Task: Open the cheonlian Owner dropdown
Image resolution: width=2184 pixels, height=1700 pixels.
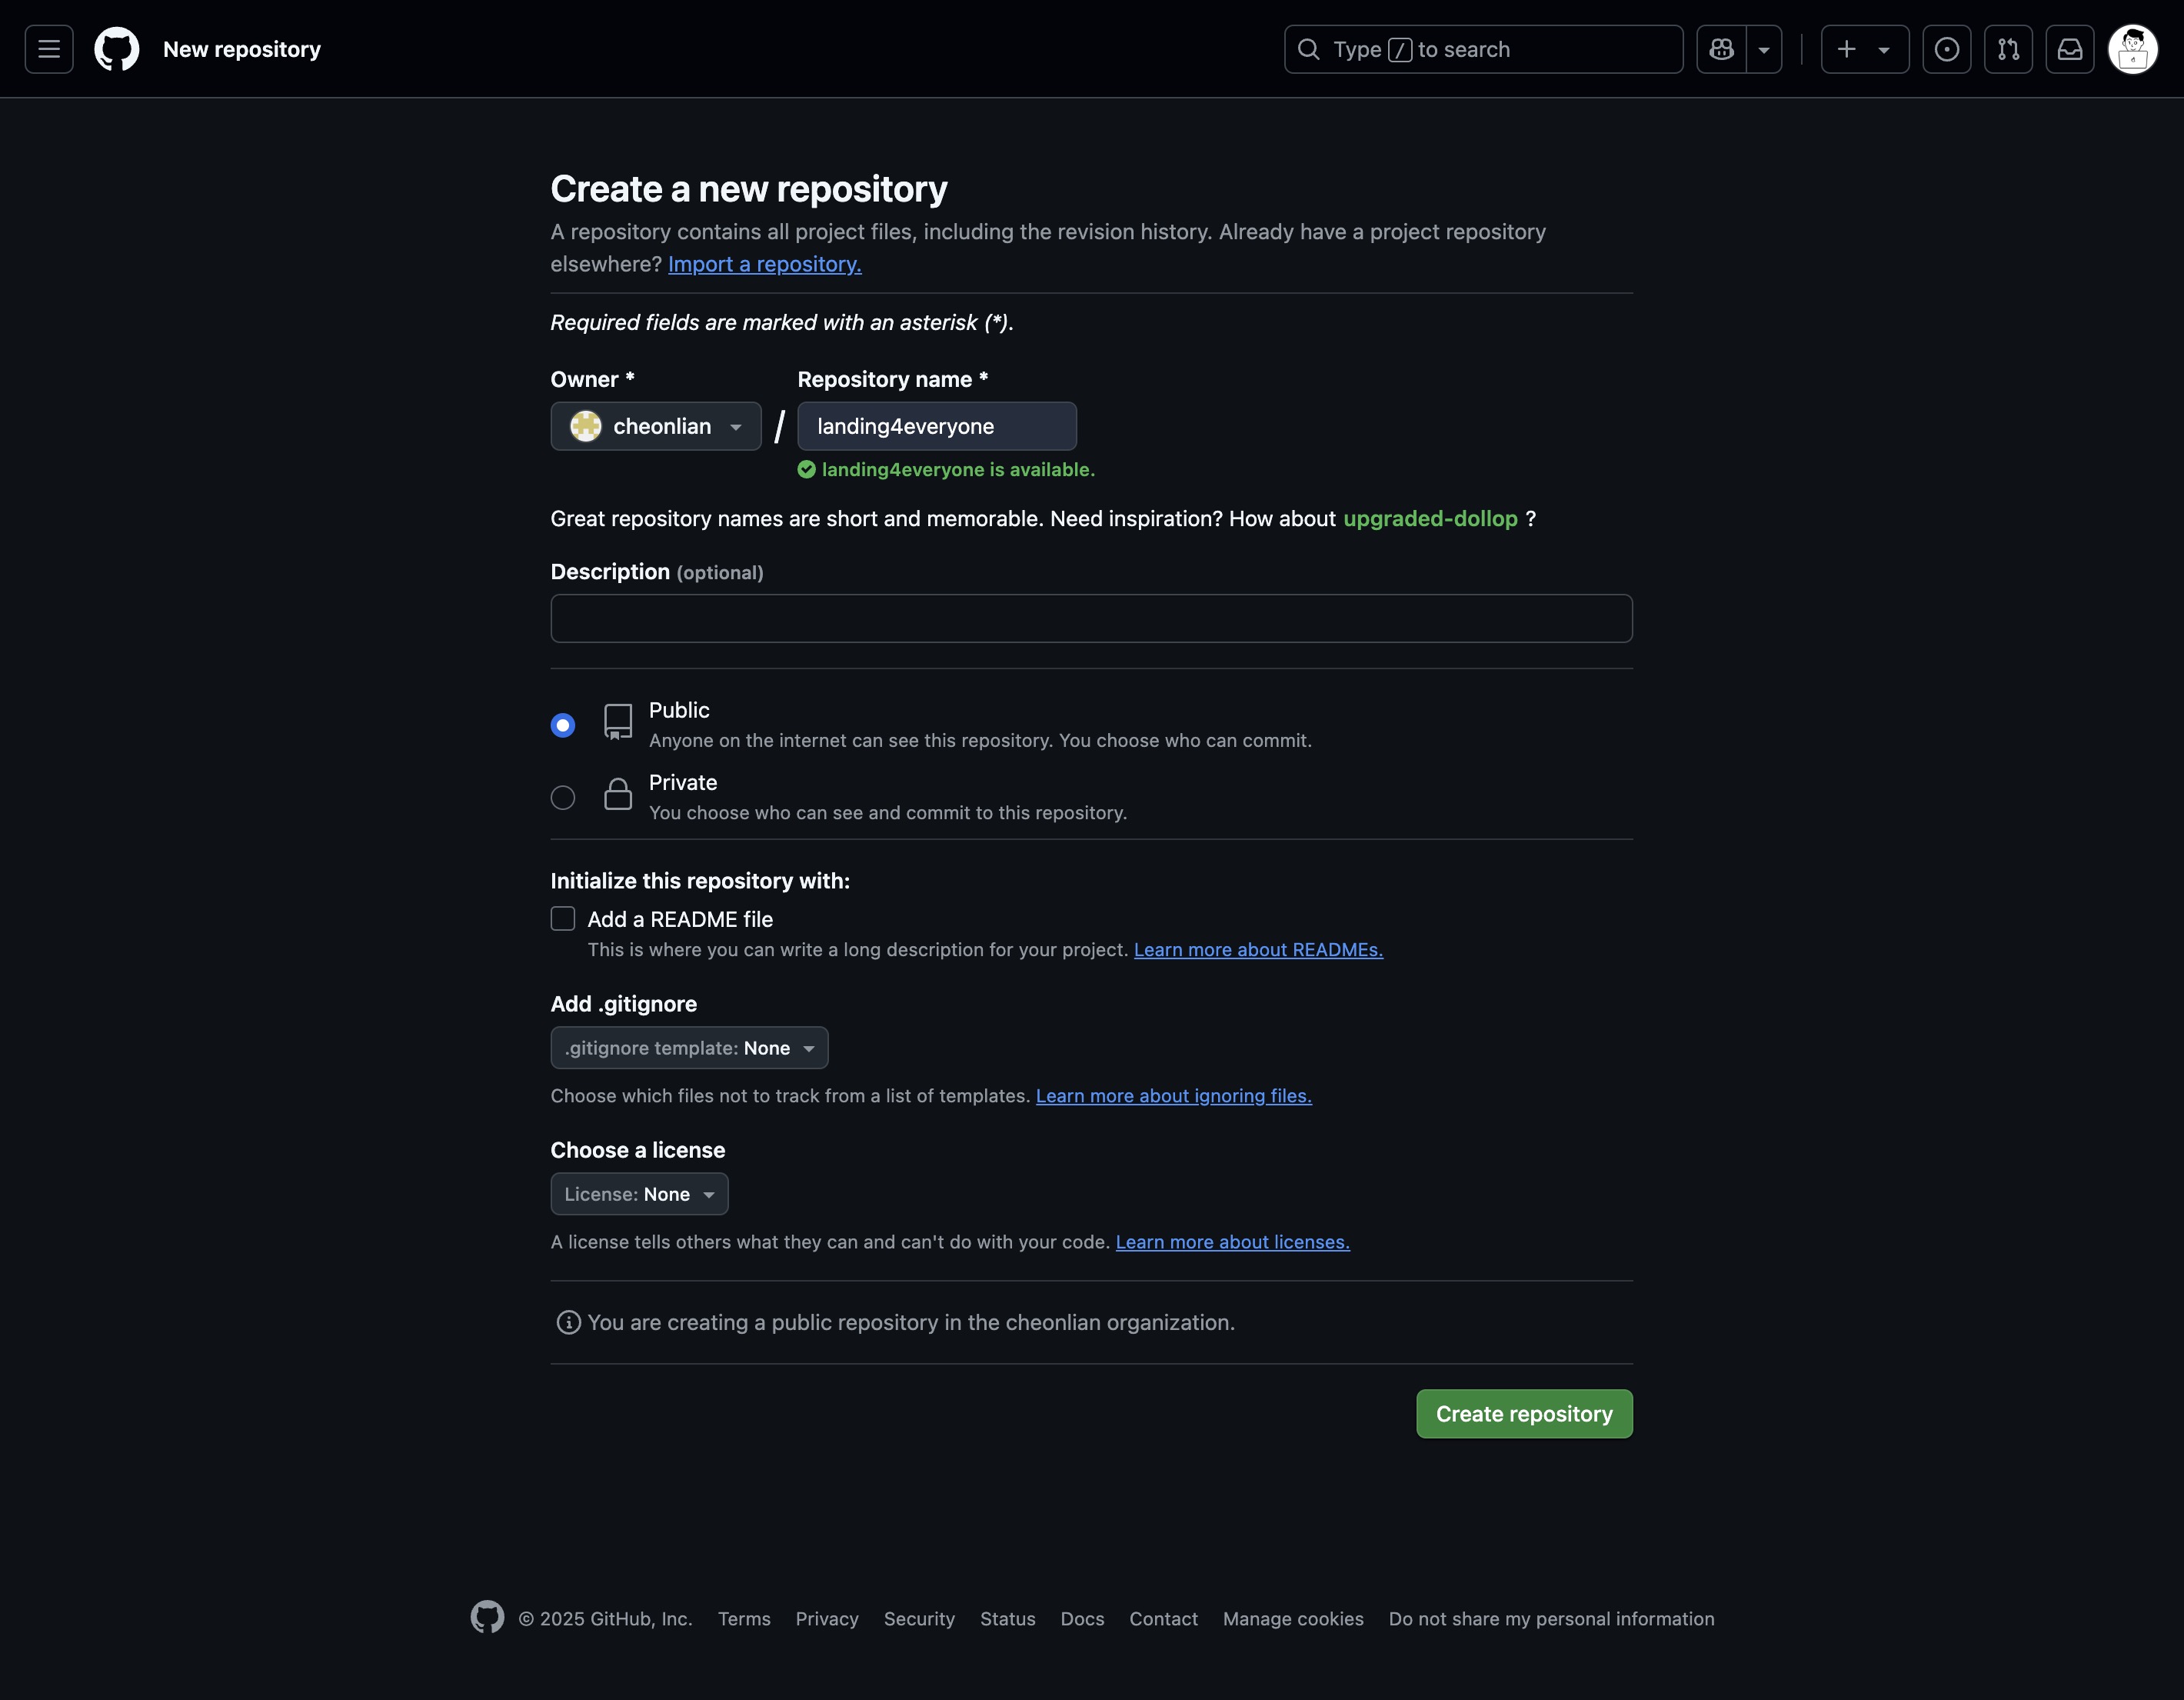Action: (656, 426)
